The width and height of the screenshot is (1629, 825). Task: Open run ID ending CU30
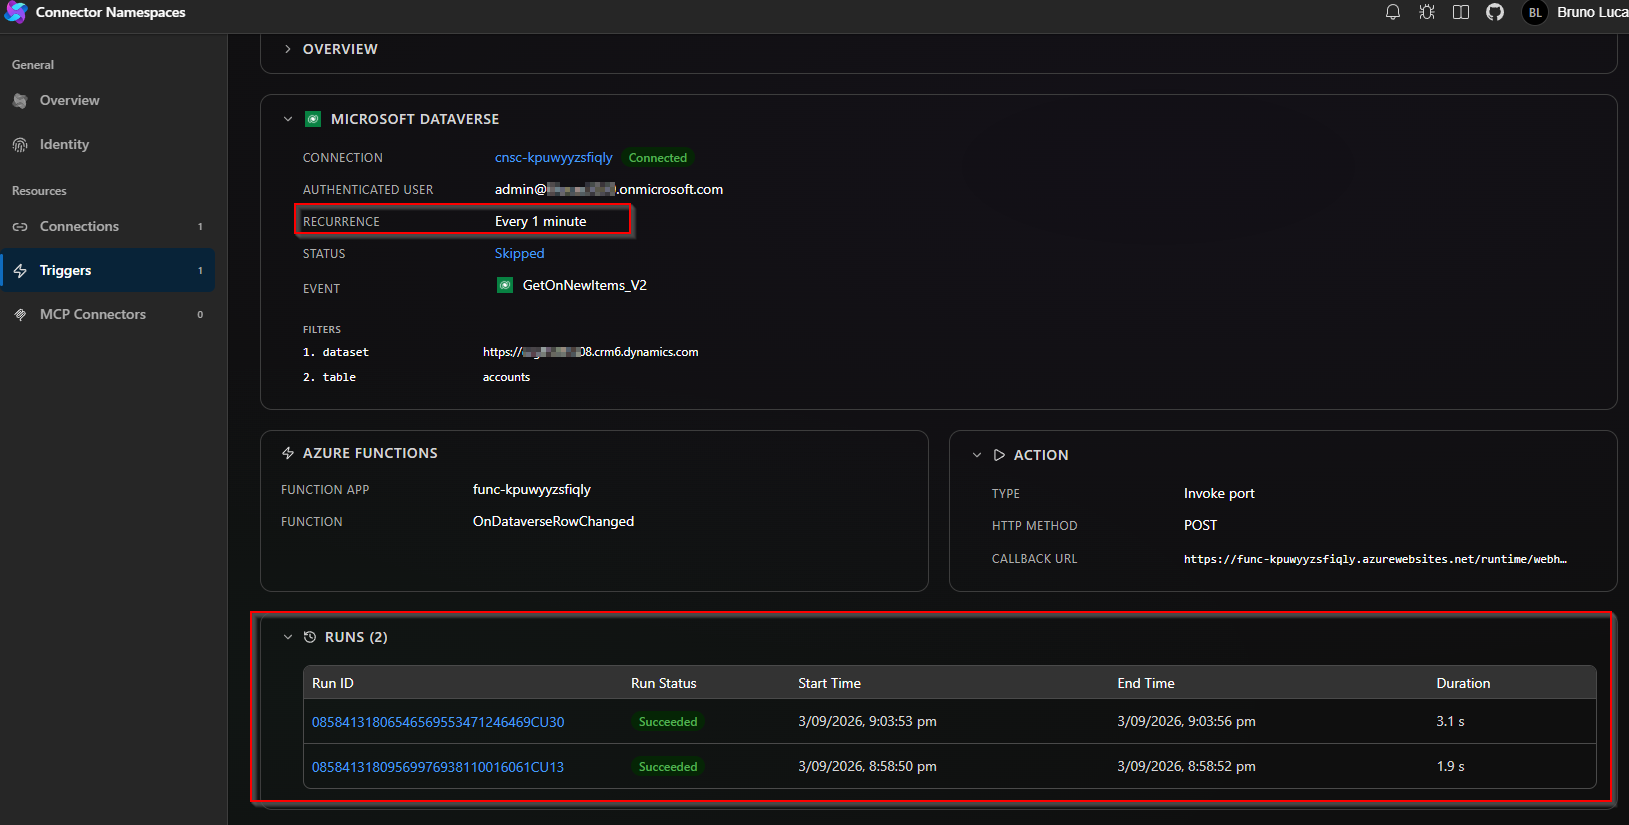[x=438, y=722]
